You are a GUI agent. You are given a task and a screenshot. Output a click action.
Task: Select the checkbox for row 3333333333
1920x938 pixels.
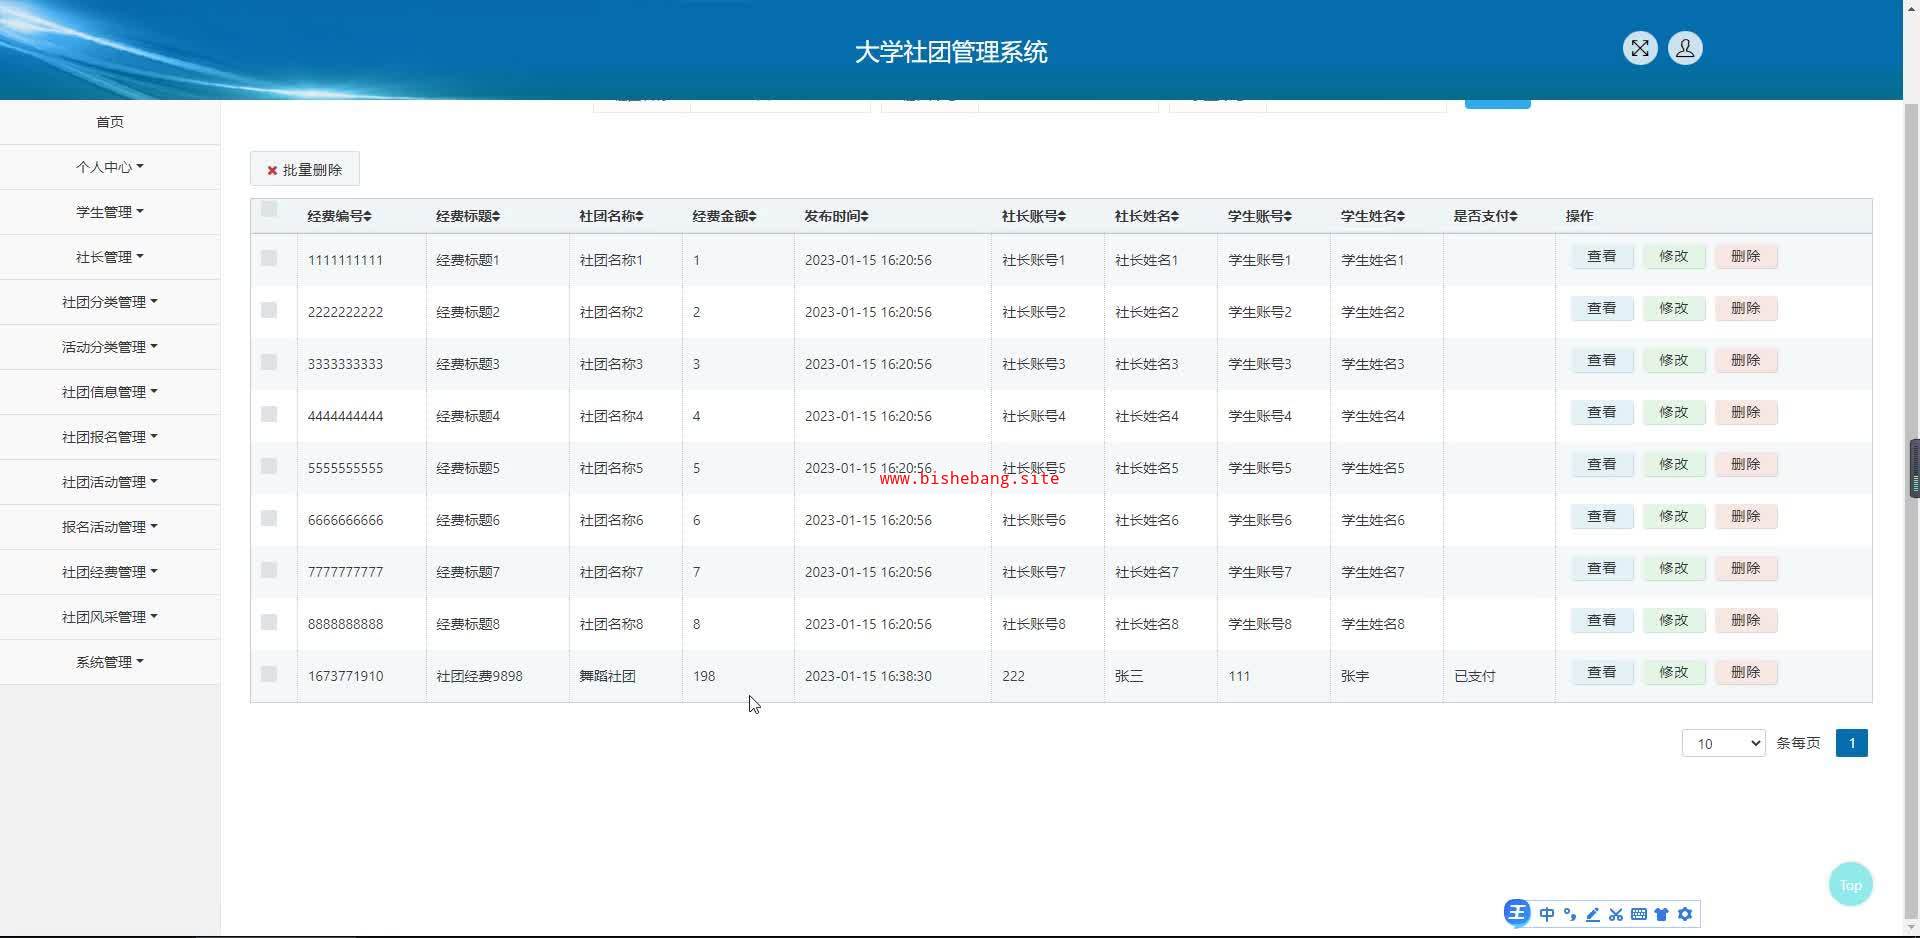[269, 362]
